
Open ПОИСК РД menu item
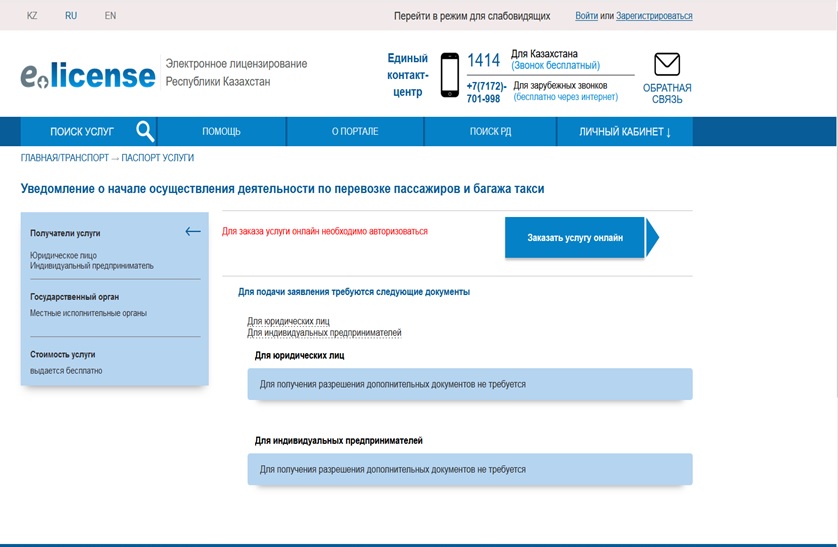coord(490,131)
